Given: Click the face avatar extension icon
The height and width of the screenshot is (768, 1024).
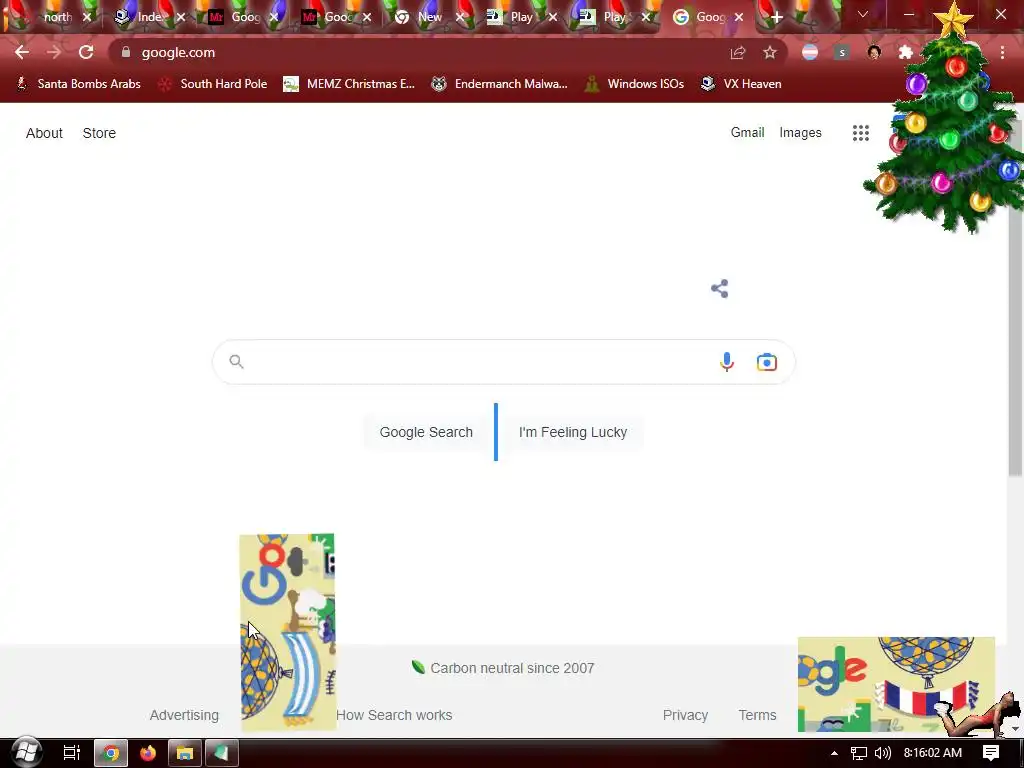Looking at the screenshot, I should click(874, 52).
